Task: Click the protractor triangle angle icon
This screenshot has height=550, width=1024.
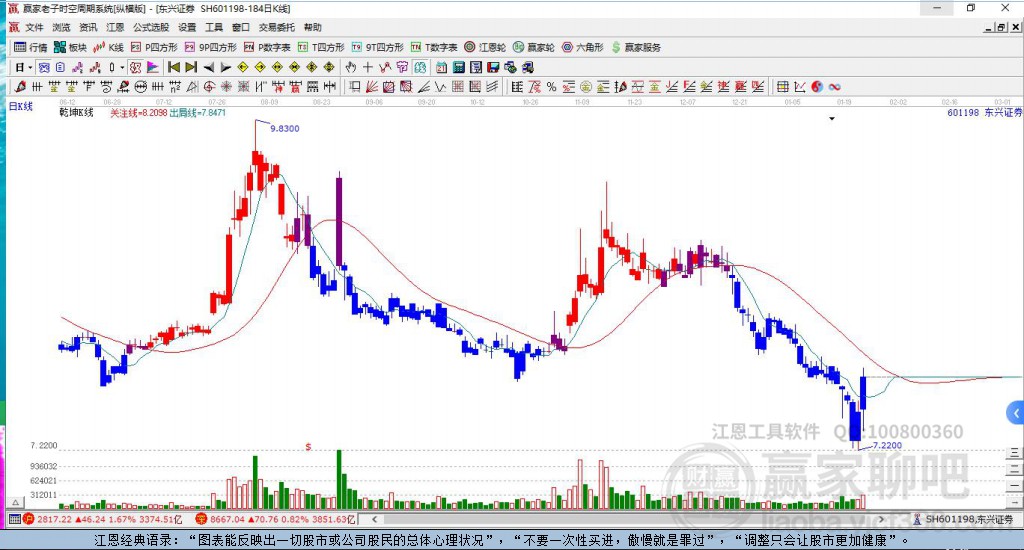Action: pos(193,87)
